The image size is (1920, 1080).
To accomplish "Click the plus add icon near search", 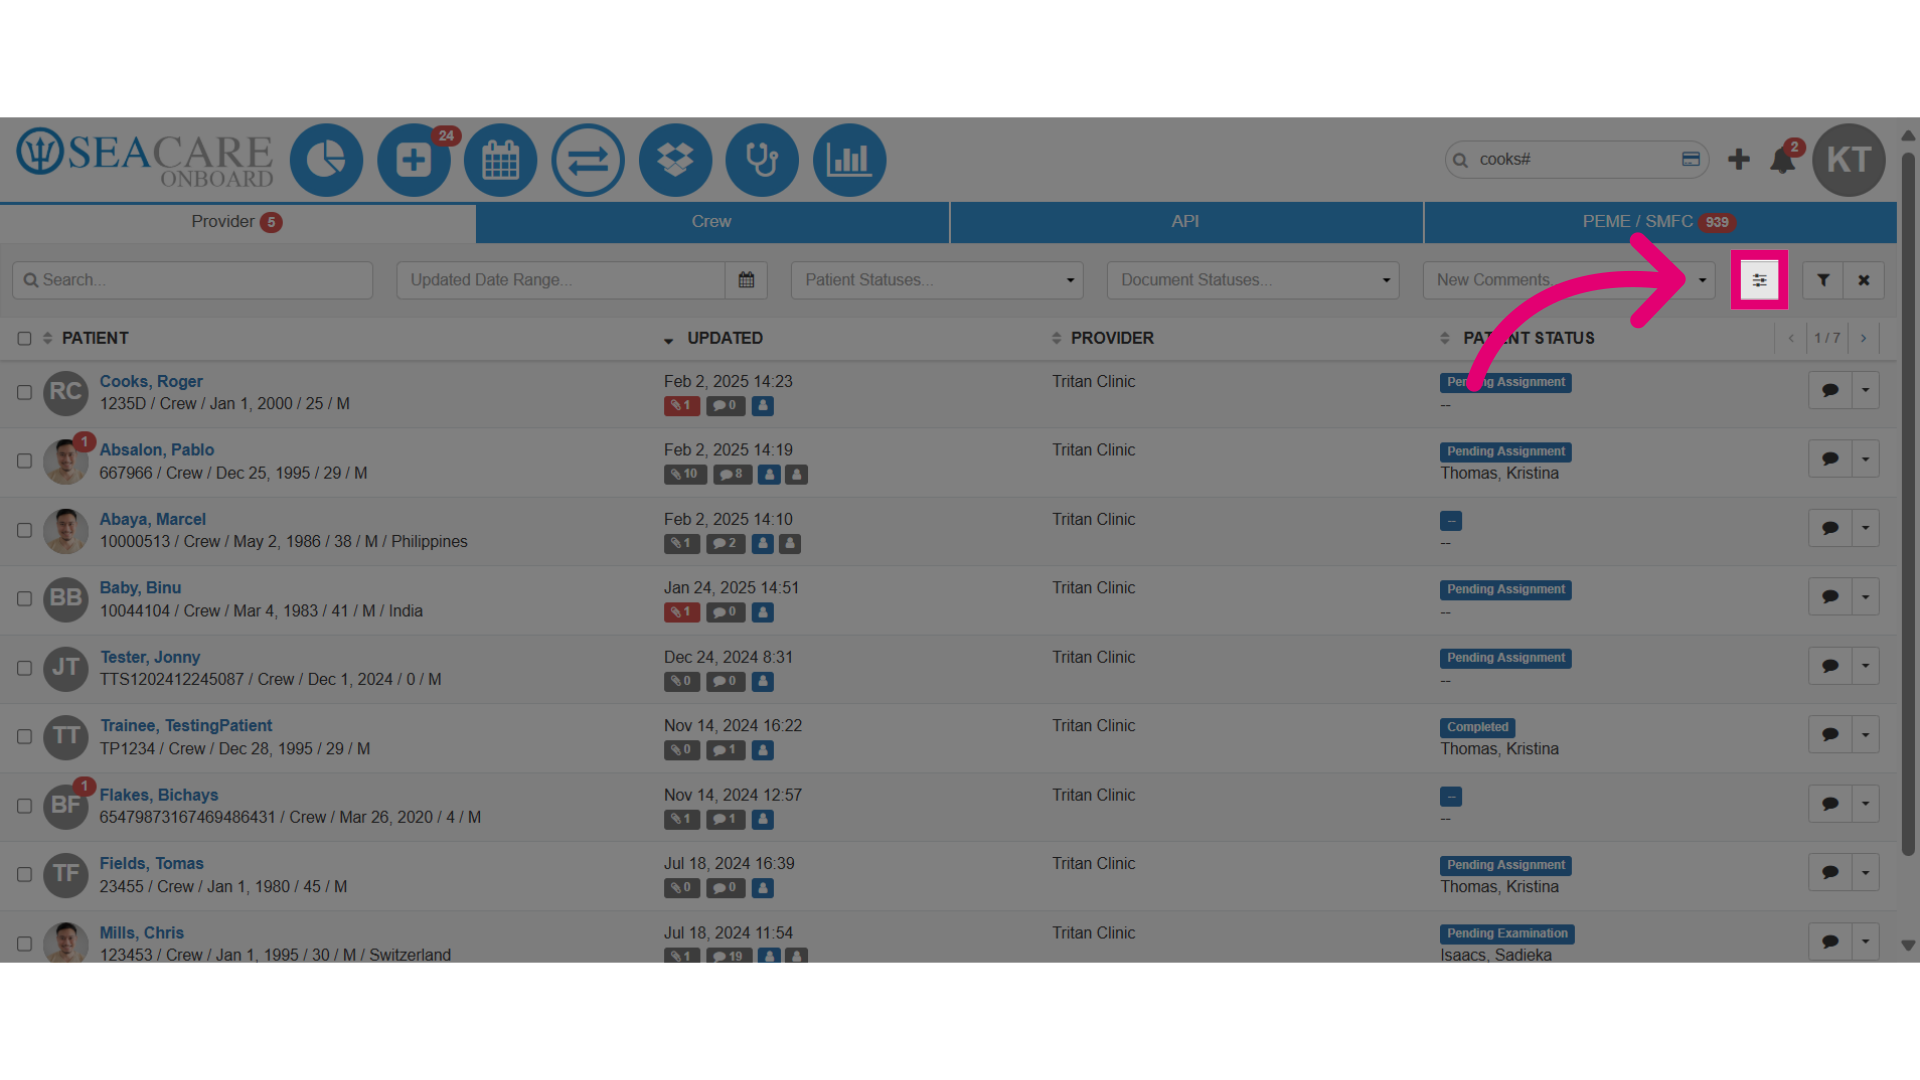I will [x=1739, y=159].
